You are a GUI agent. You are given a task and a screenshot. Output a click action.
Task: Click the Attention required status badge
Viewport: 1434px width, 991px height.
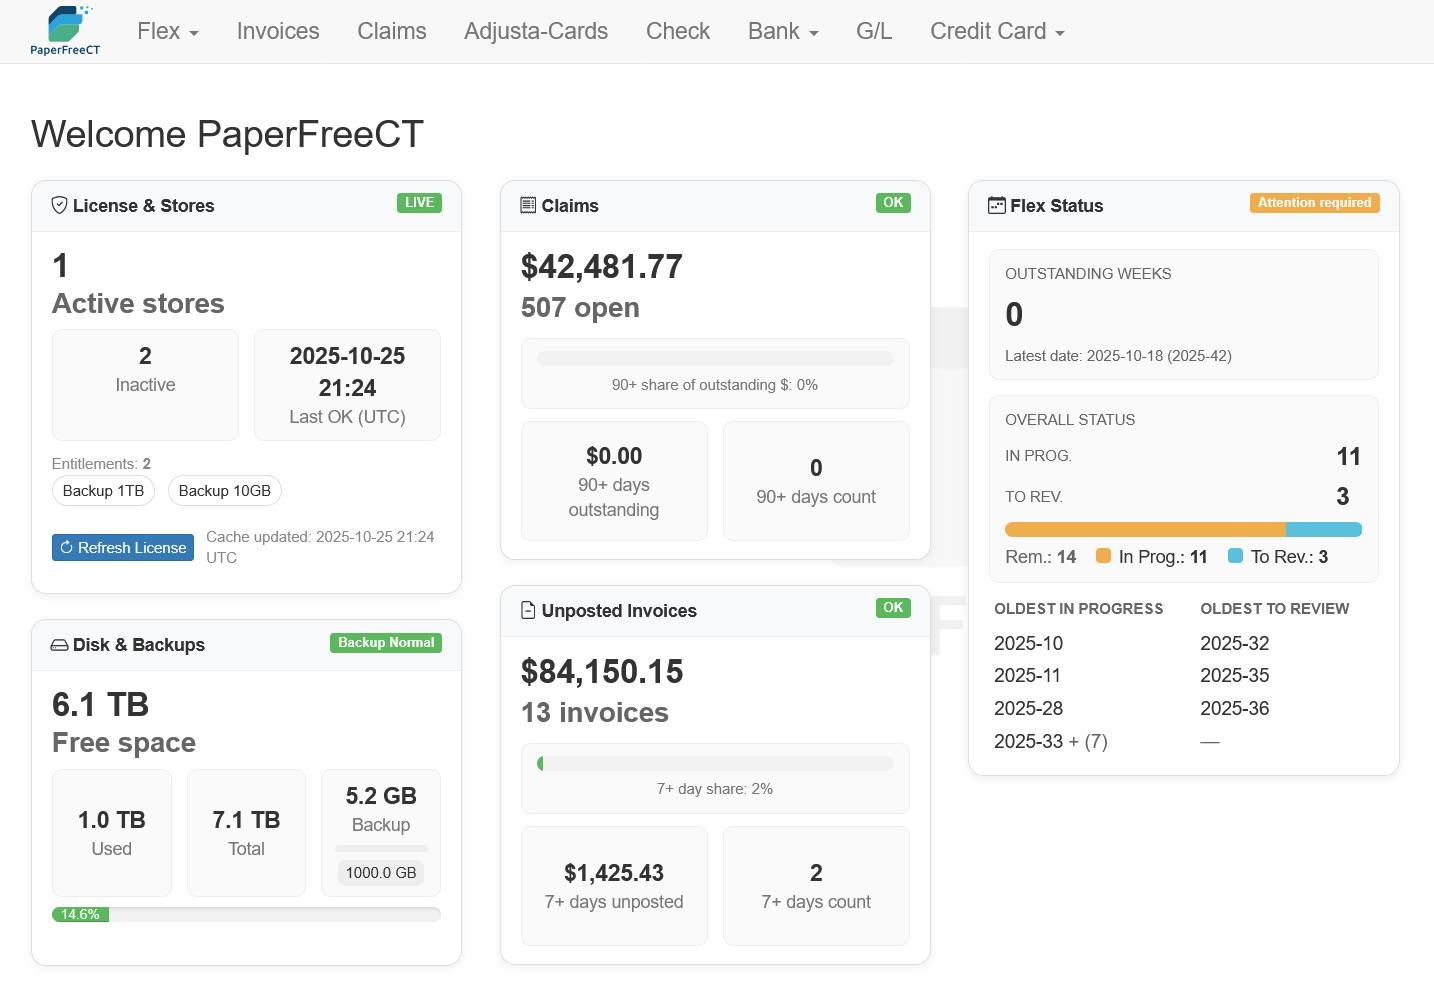[x=1314, y=203]
